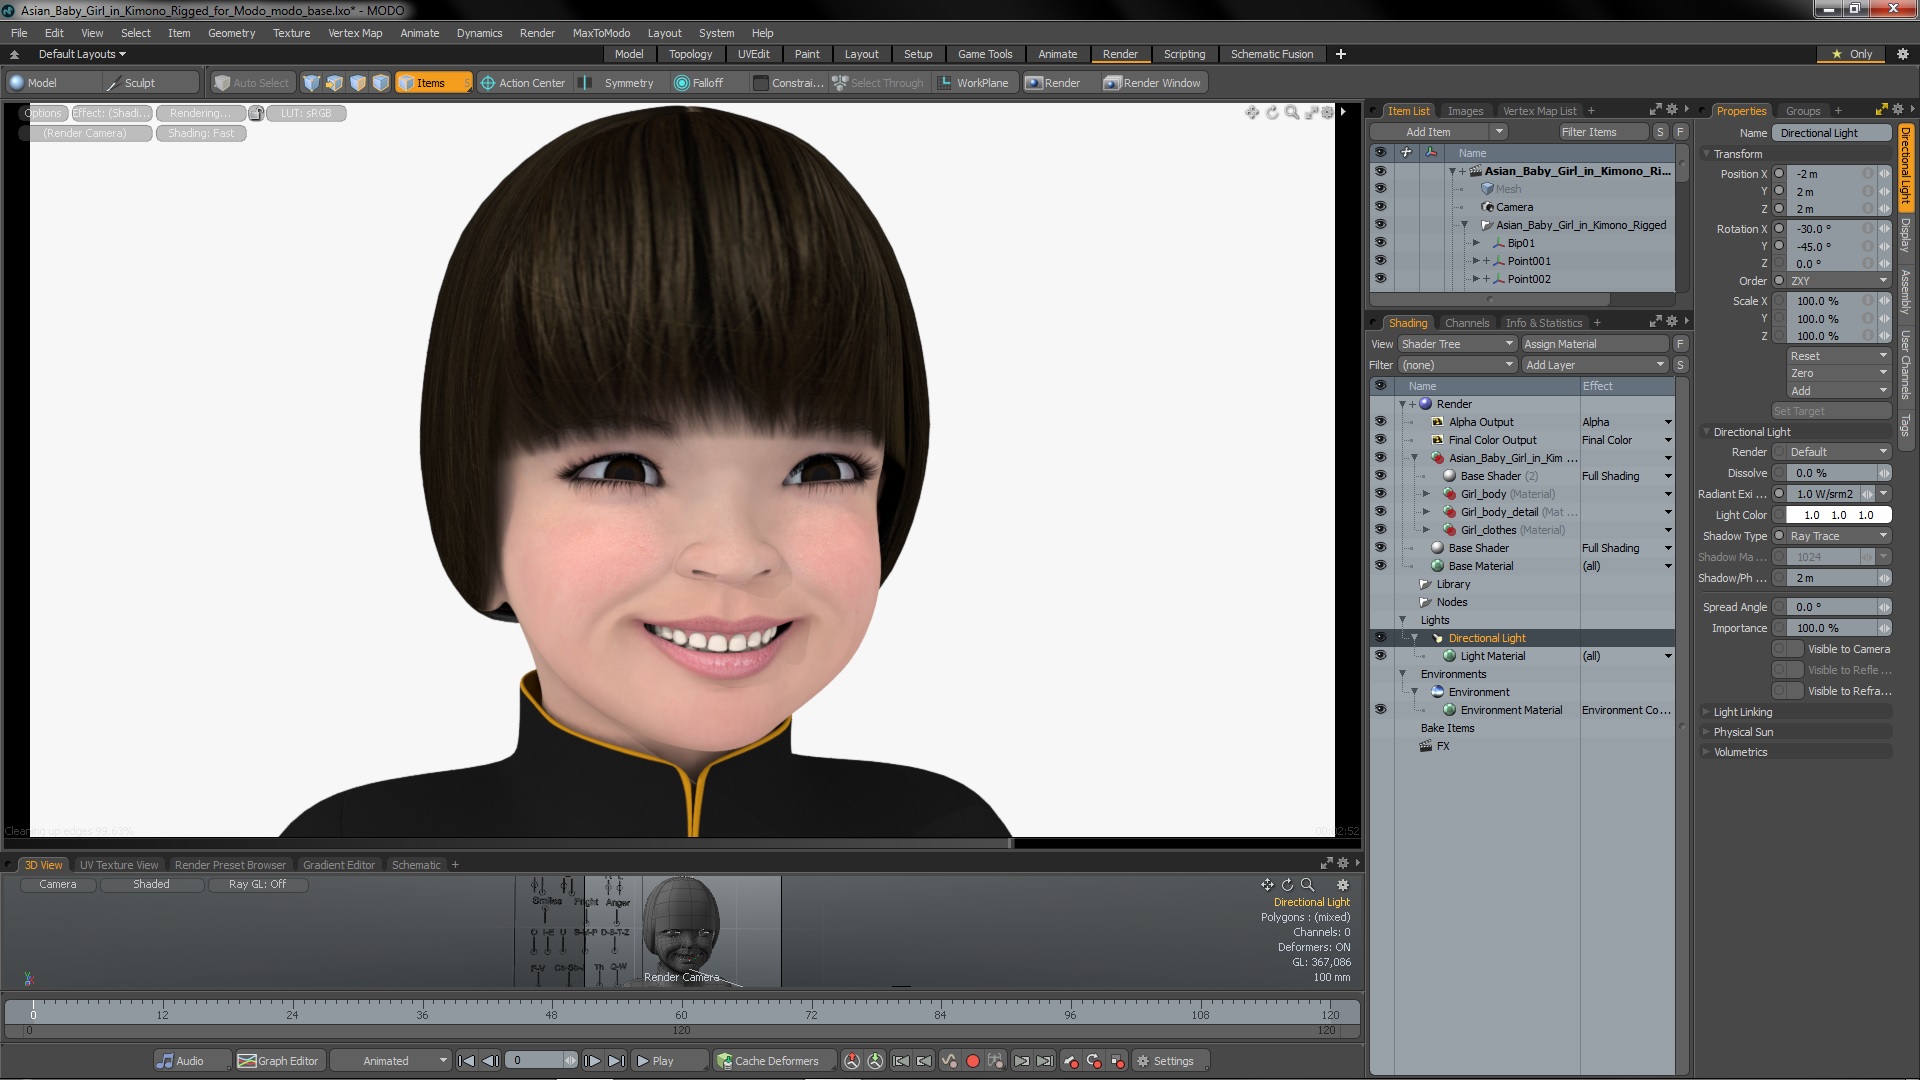Viewport: 1920px width, 1080px height.
Task: Step forward one frame
Action: click(x=592, y=1061)
